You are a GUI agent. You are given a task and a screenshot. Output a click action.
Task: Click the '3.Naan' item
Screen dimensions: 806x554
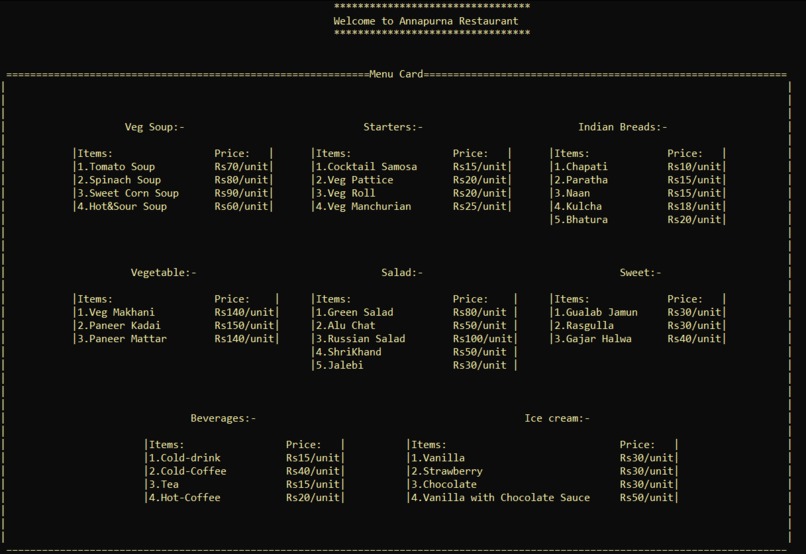click(572, 193)
